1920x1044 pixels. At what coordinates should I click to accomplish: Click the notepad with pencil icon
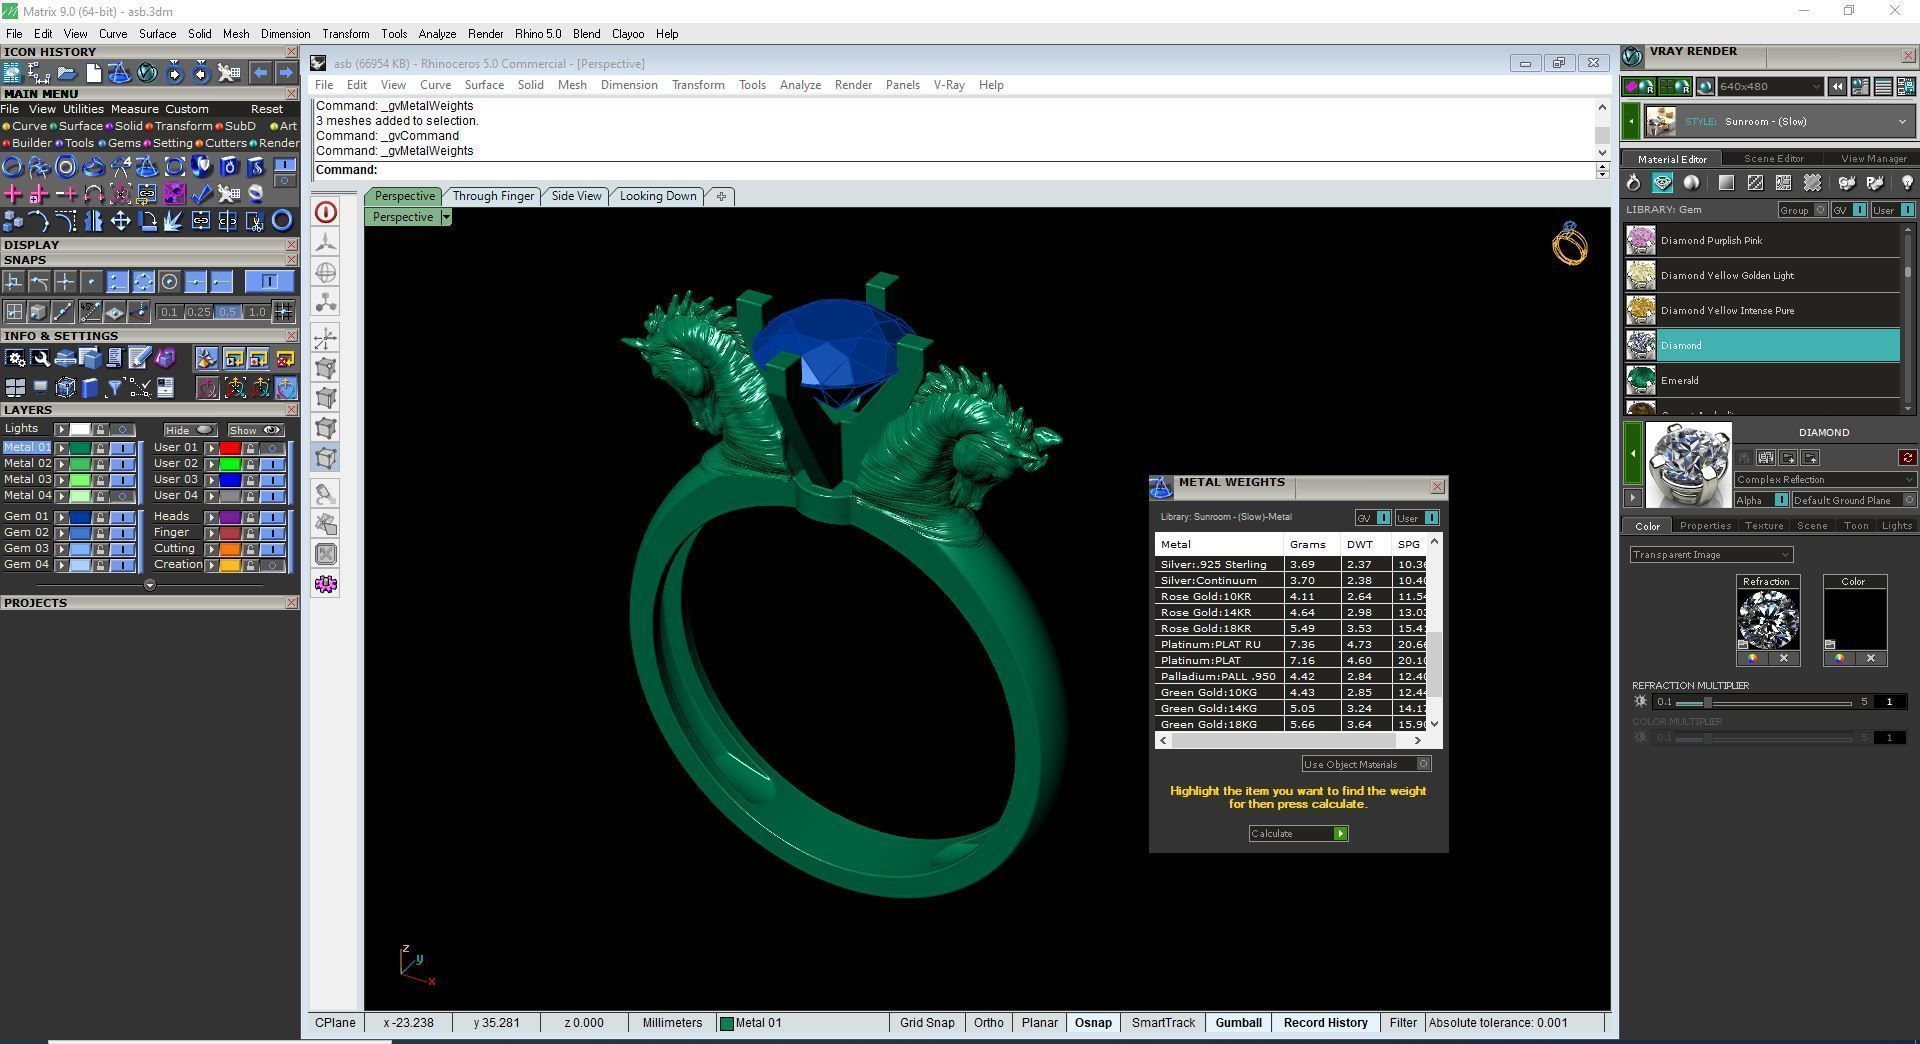(x=139, y=358)
